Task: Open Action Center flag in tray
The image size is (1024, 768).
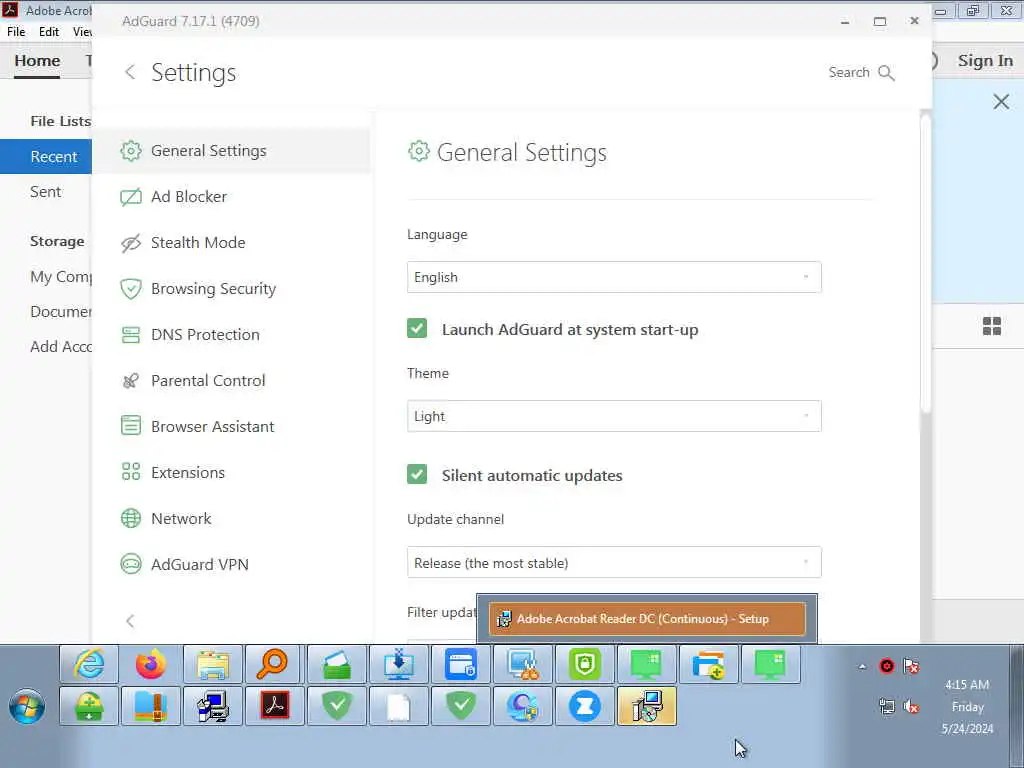Action: [911, 666]
